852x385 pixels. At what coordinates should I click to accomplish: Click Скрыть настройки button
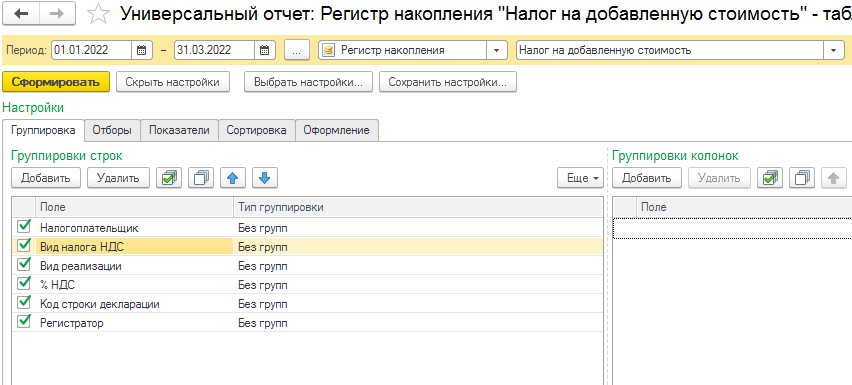coord(173,82)
